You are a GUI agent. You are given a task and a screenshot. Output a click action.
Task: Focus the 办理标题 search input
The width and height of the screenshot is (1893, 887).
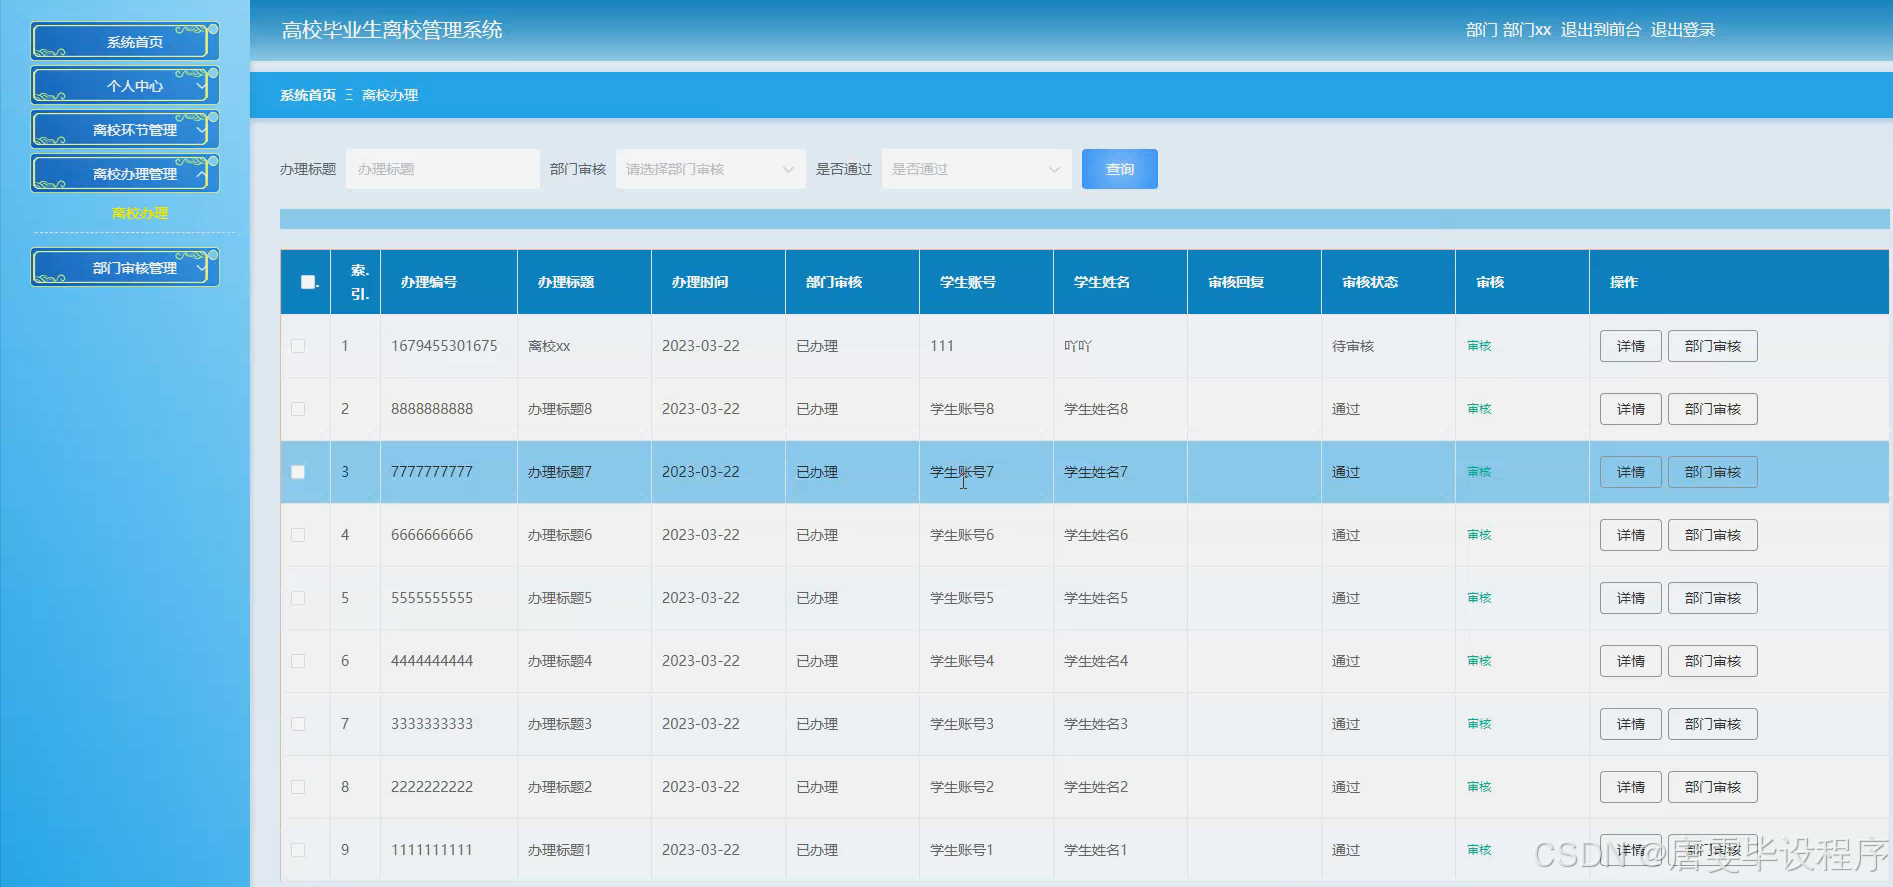coord(443,169)
